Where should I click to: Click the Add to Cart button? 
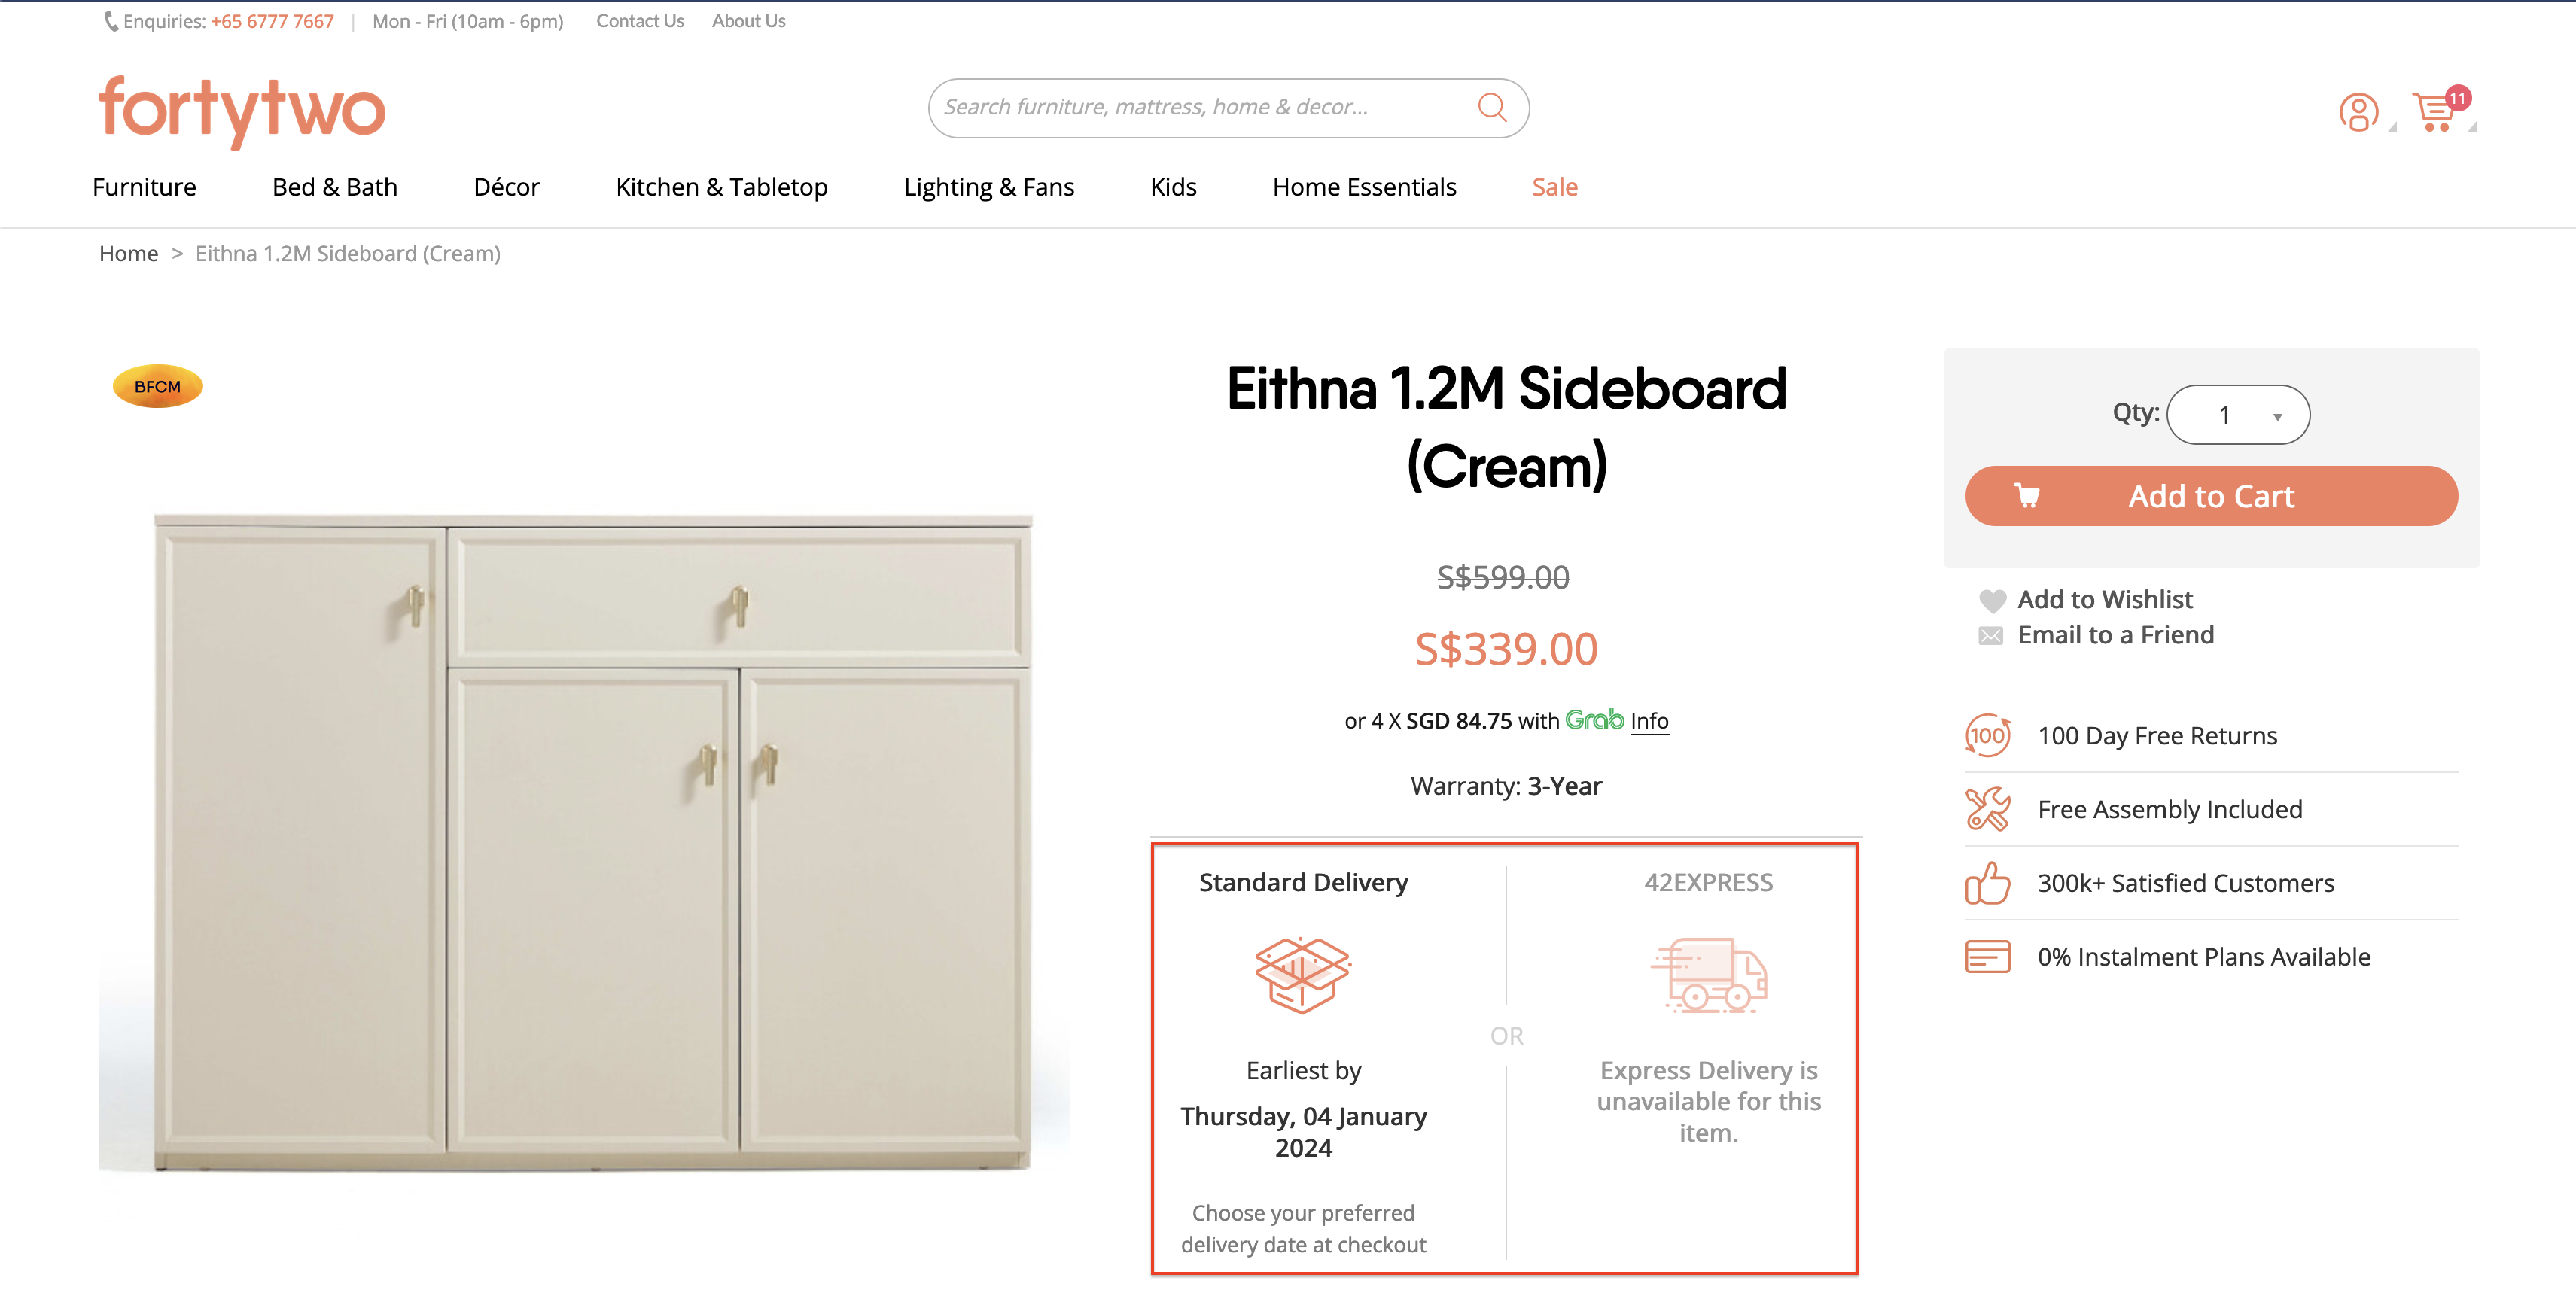2210,496
